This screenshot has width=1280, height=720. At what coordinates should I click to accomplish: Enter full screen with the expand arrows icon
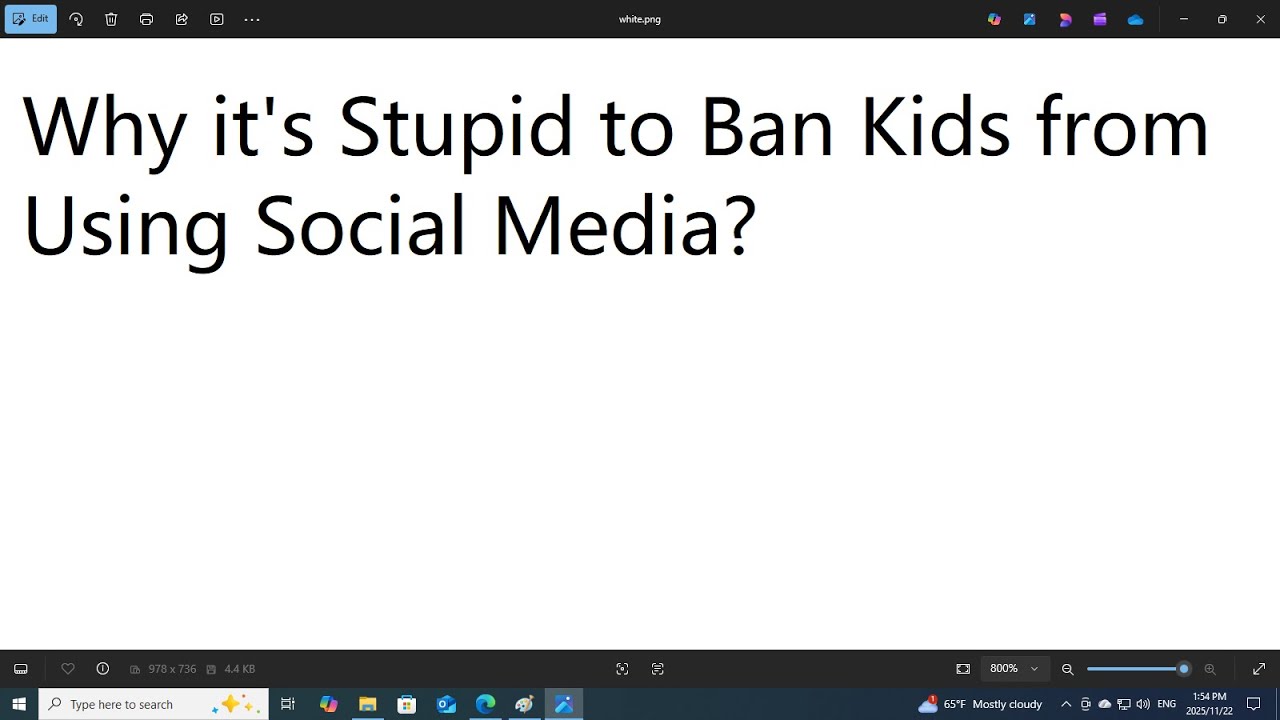(1259, 669)
